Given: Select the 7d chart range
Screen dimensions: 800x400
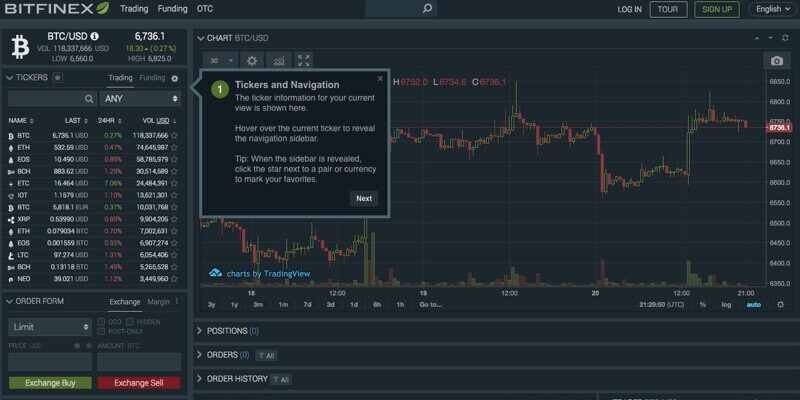Looking at the screenshot, I should (307, 305).
